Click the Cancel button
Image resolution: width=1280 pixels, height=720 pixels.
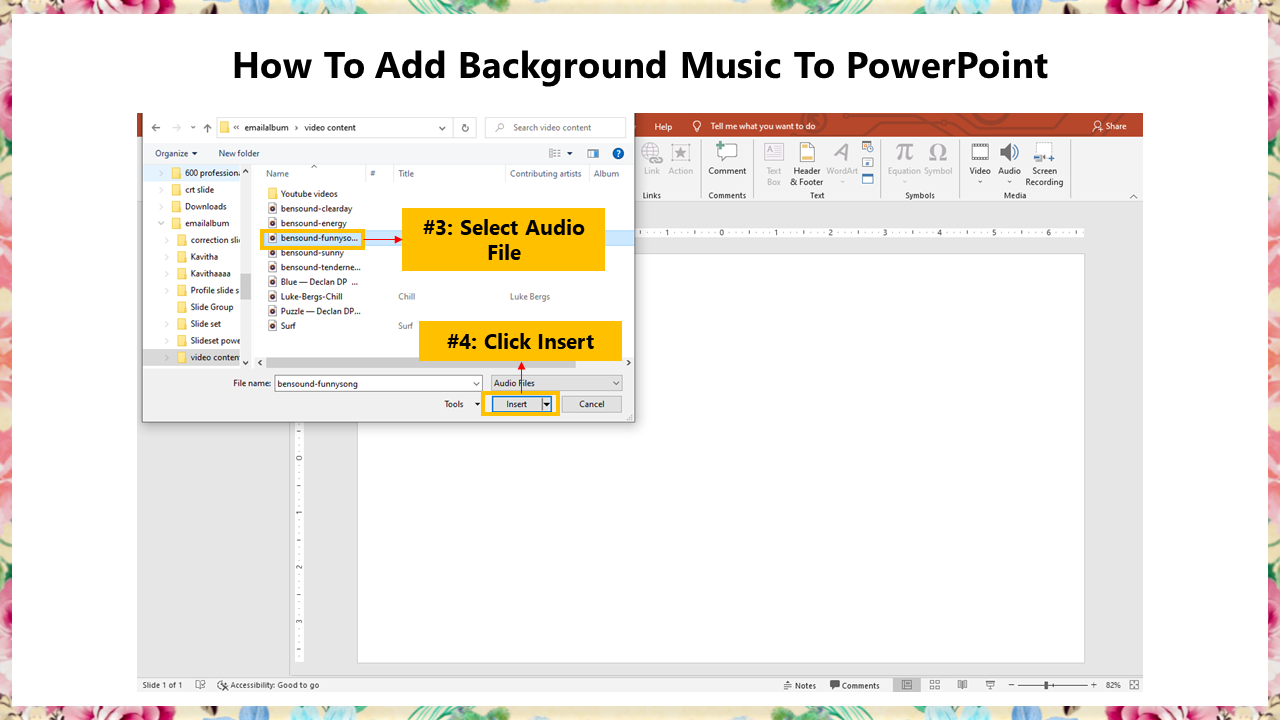(x=592, y=404)
